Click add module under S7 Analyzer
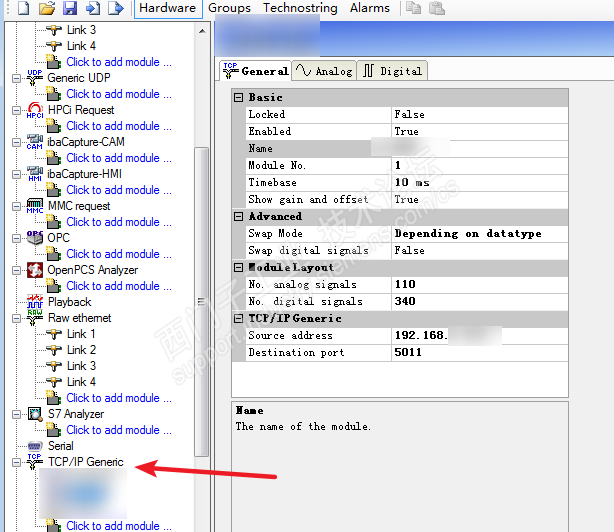 [119, 430]
